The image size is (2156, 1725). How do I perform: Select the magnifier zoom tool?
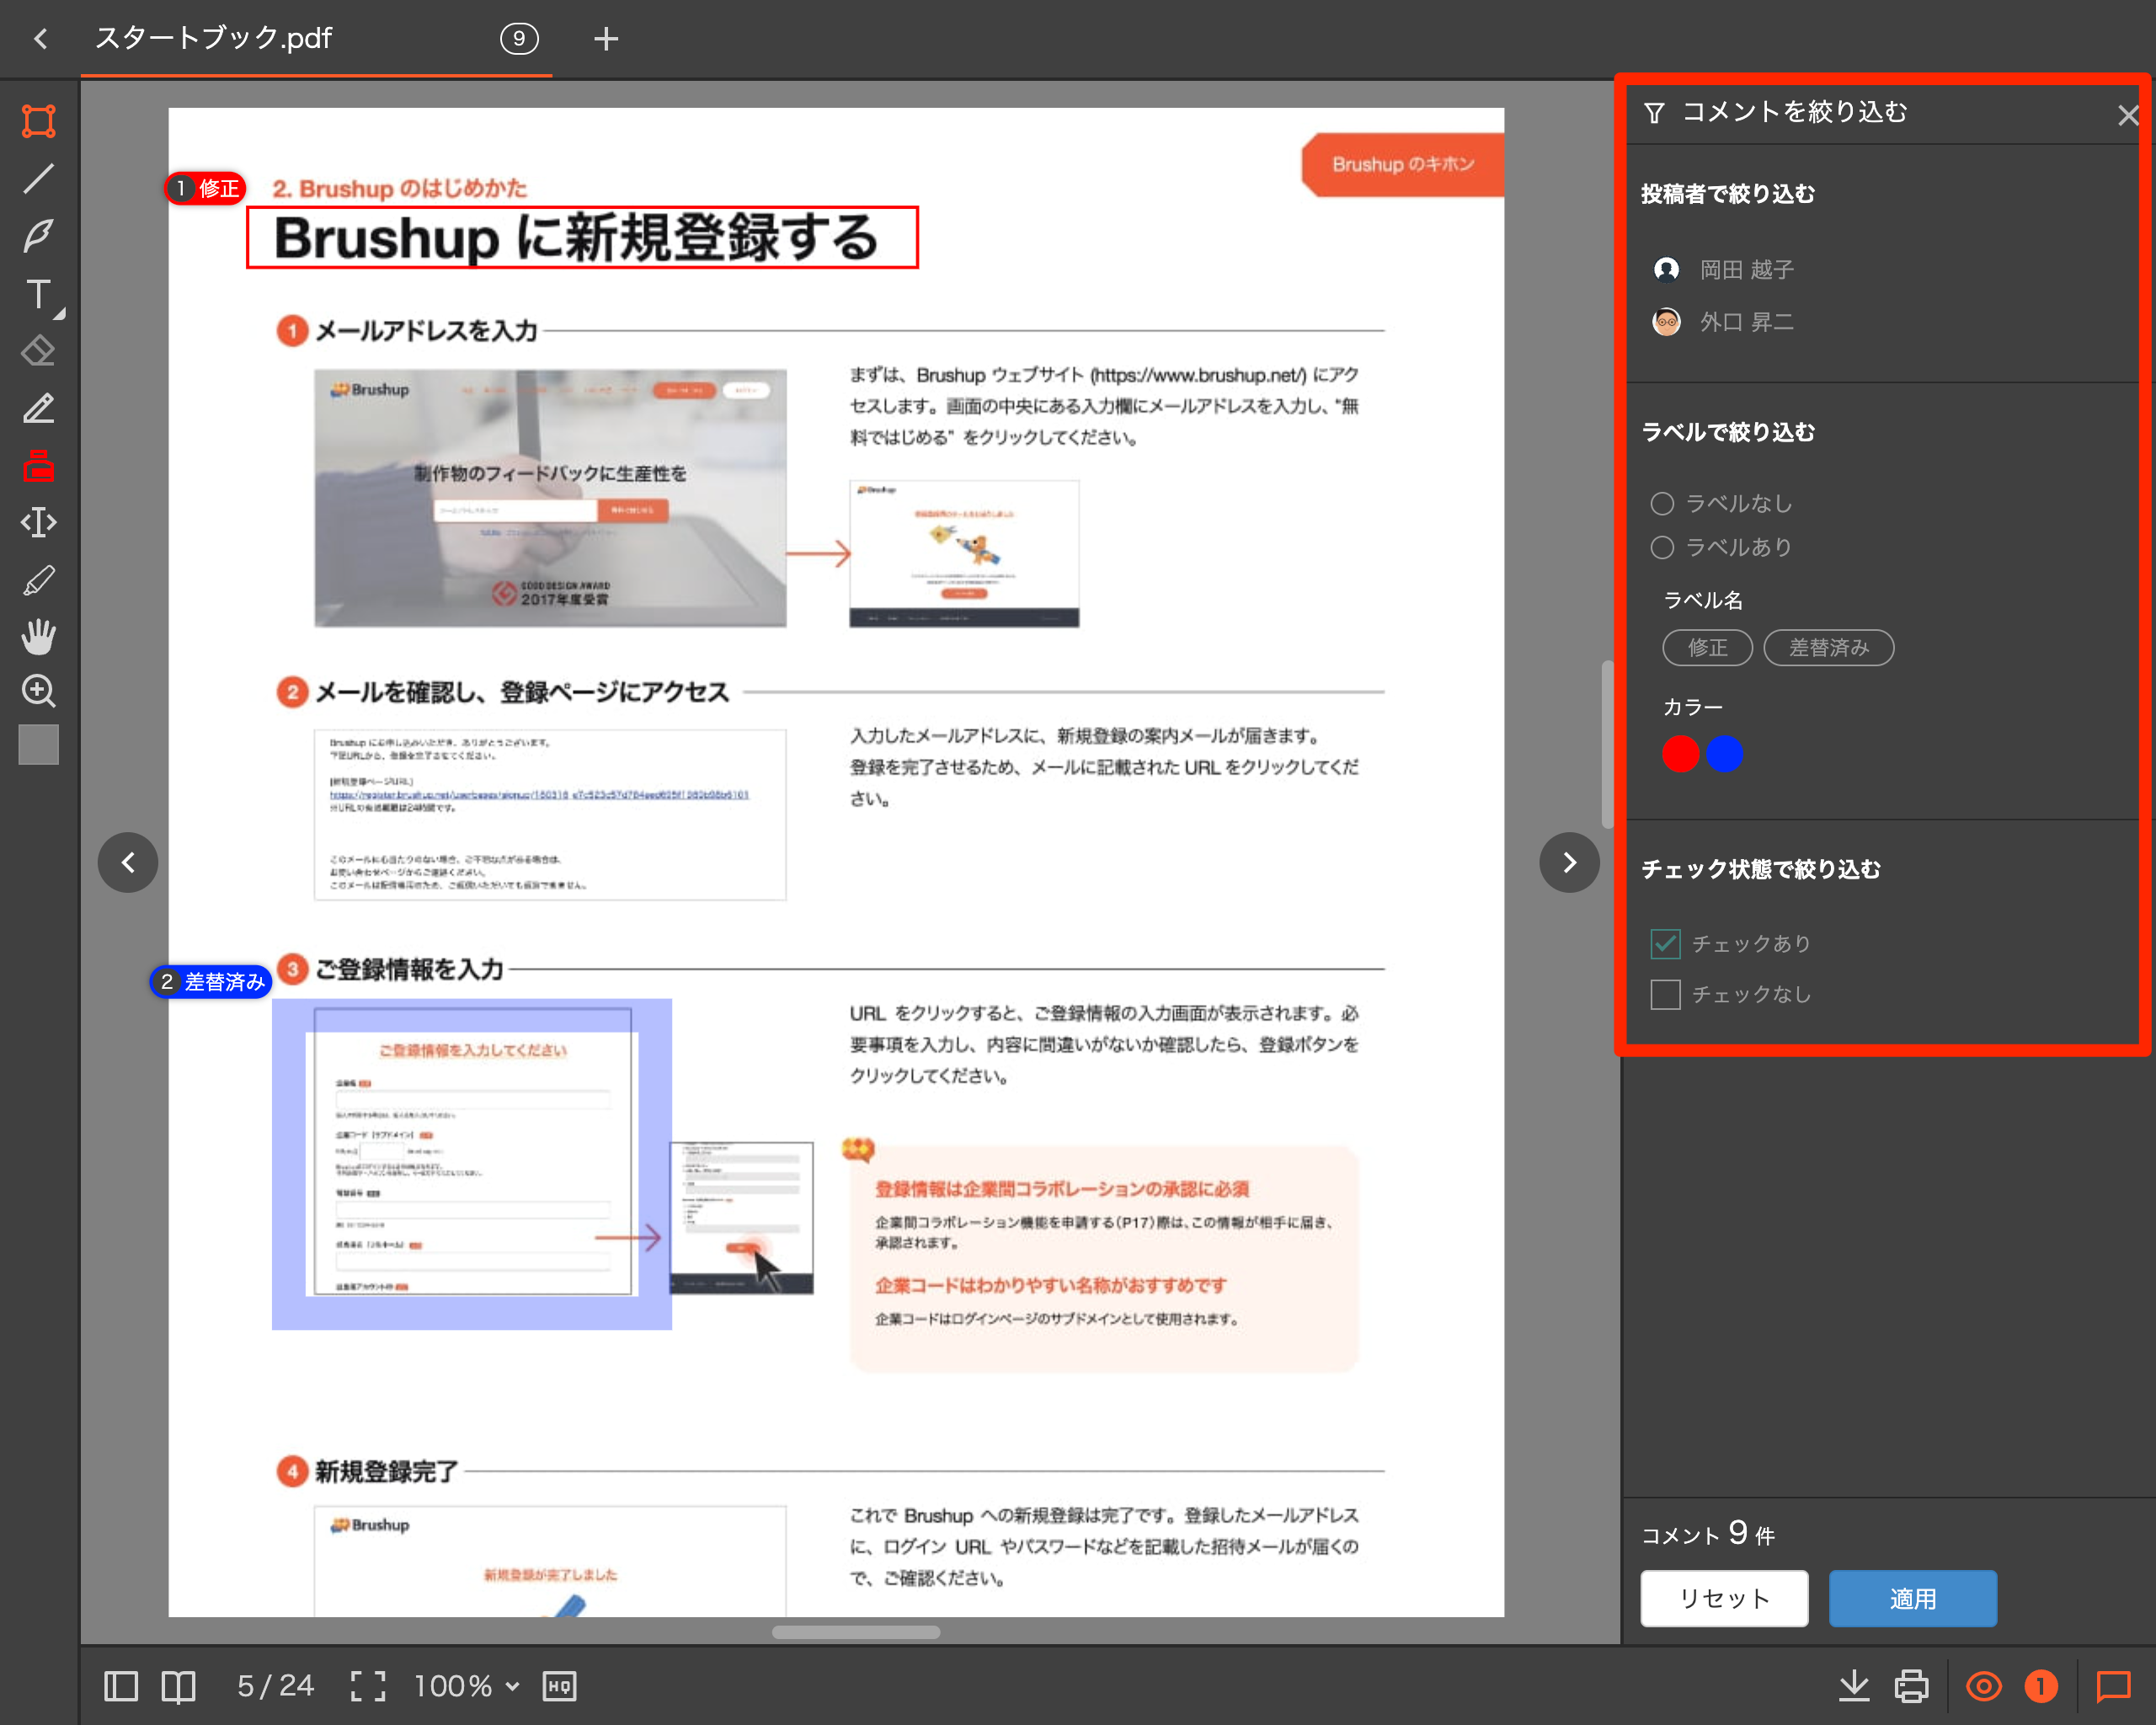click(39, 691)
